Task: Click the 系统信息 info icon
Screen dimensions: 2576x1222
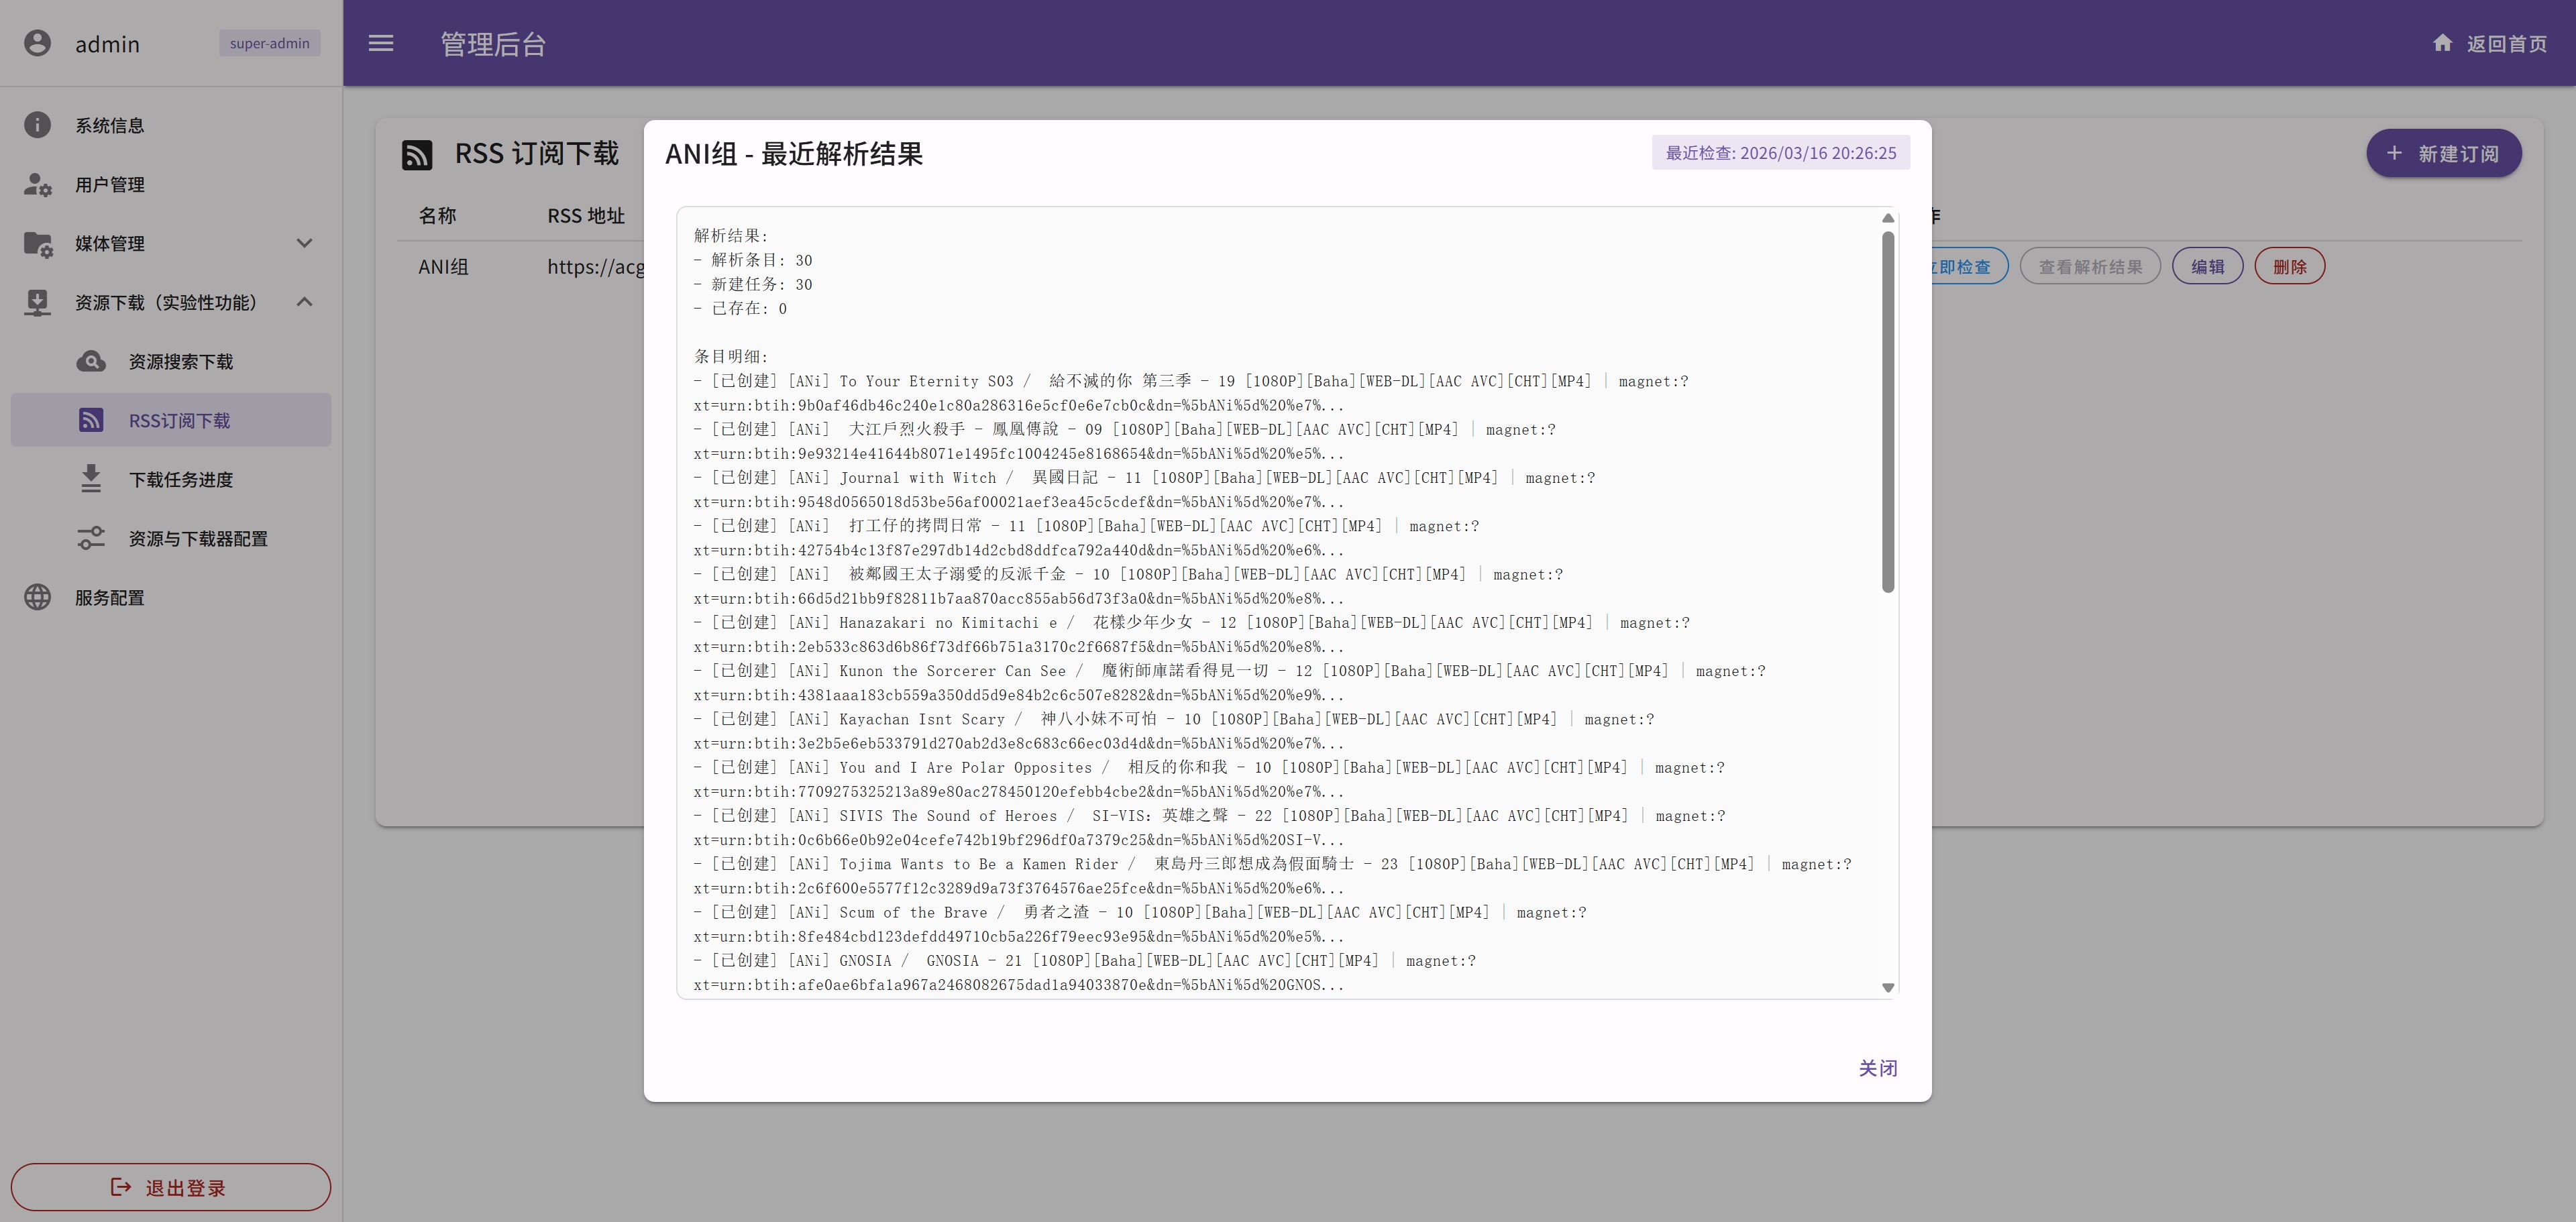Action: tap(37, 125)
